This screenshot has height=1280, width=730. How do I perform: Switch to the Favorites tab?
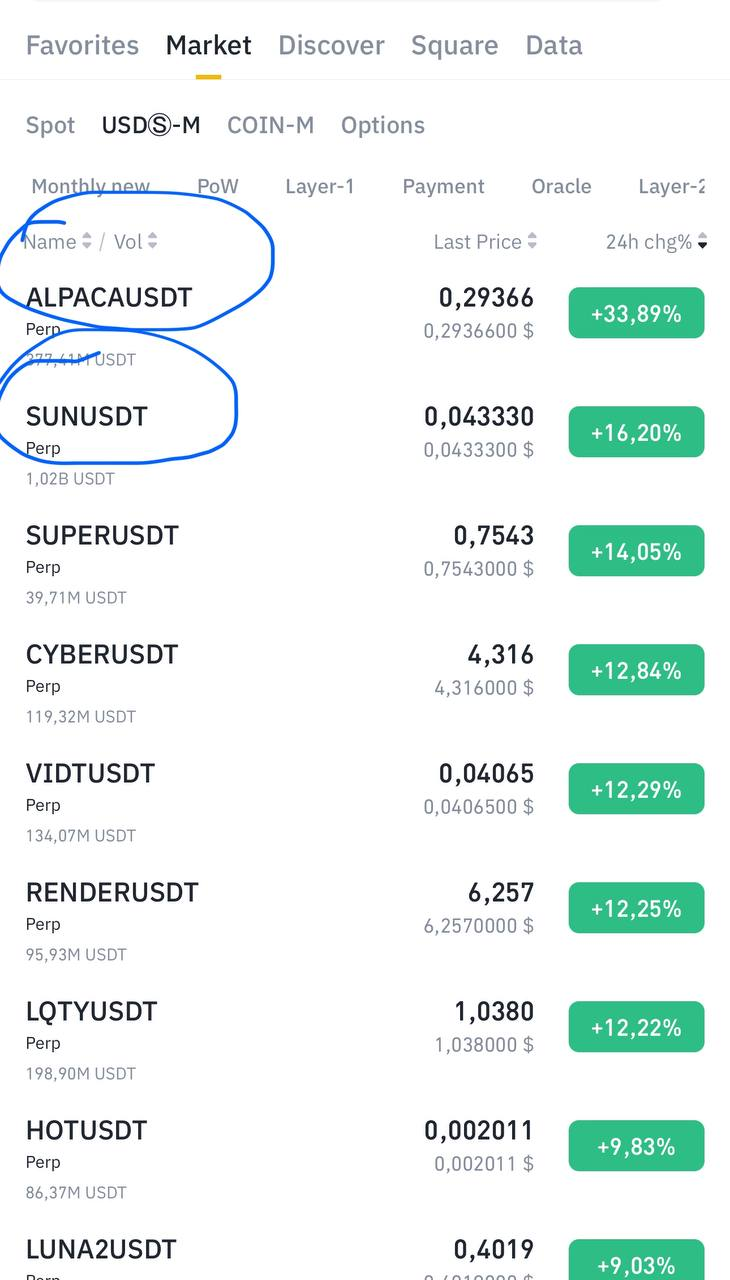point(82,45)
